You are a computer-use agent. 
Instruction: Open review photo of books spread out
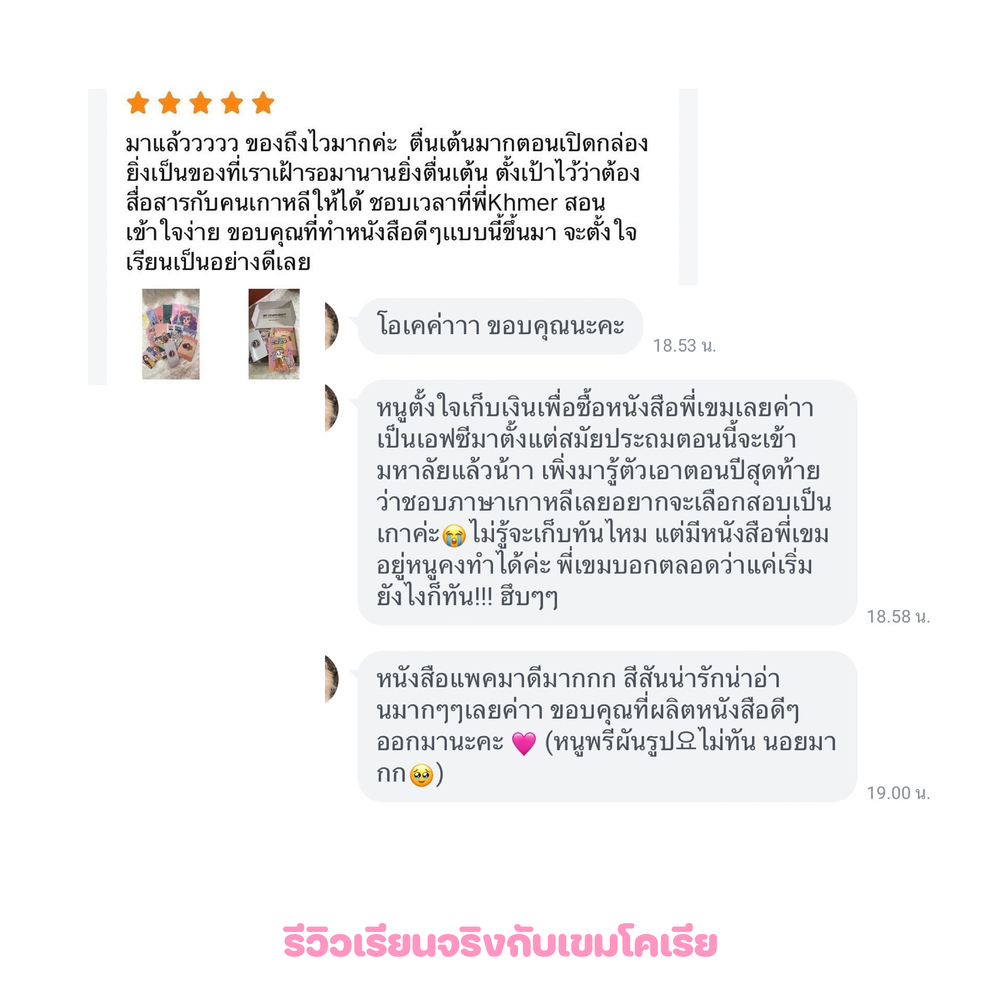click(170, 334)
